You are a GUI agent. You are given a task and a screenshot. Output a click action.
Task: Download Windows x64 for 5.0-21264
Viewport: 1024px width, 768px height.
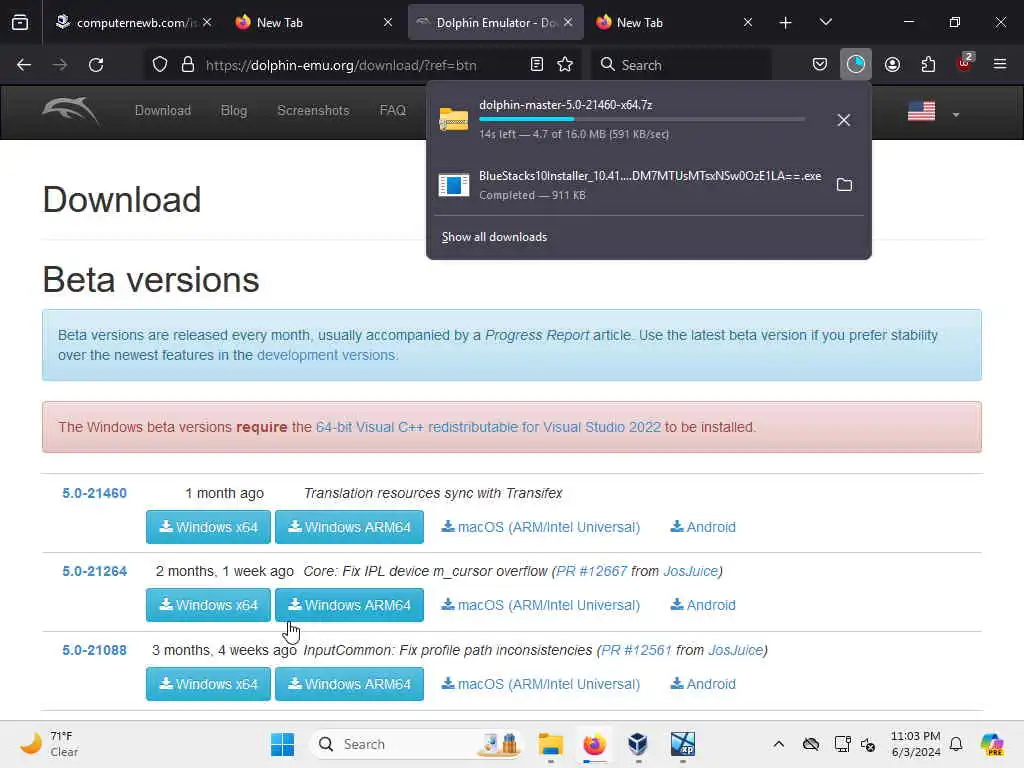[208, 605]
